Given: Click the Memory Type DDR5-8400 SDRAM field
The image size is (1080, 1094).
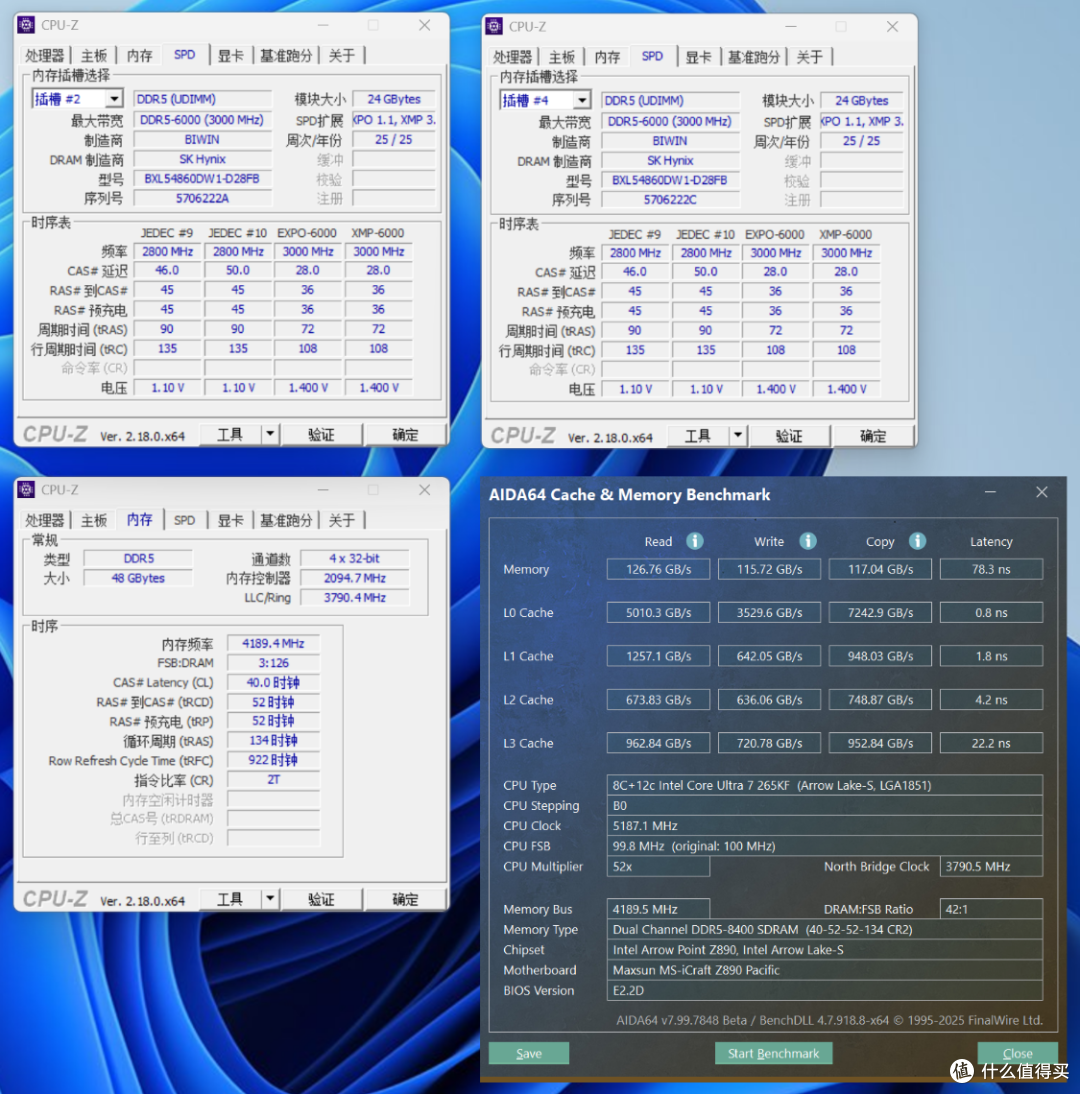Looking at the screenshot, I should [x=825, y=929].
